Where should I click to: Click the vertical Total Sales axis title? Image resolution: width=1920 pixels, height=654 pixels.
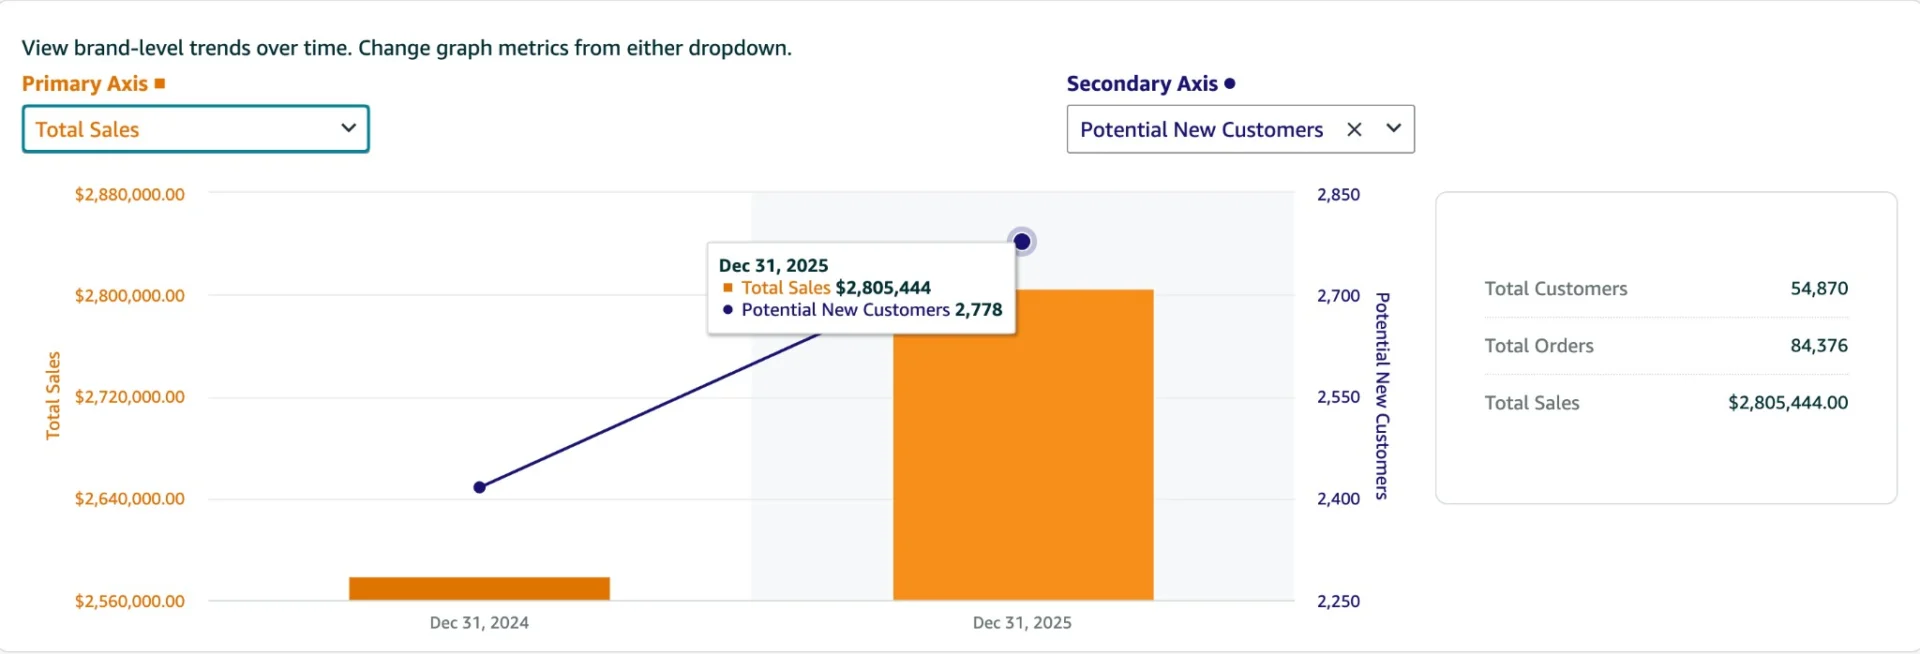pyautogui.click(x=53, y=396)
